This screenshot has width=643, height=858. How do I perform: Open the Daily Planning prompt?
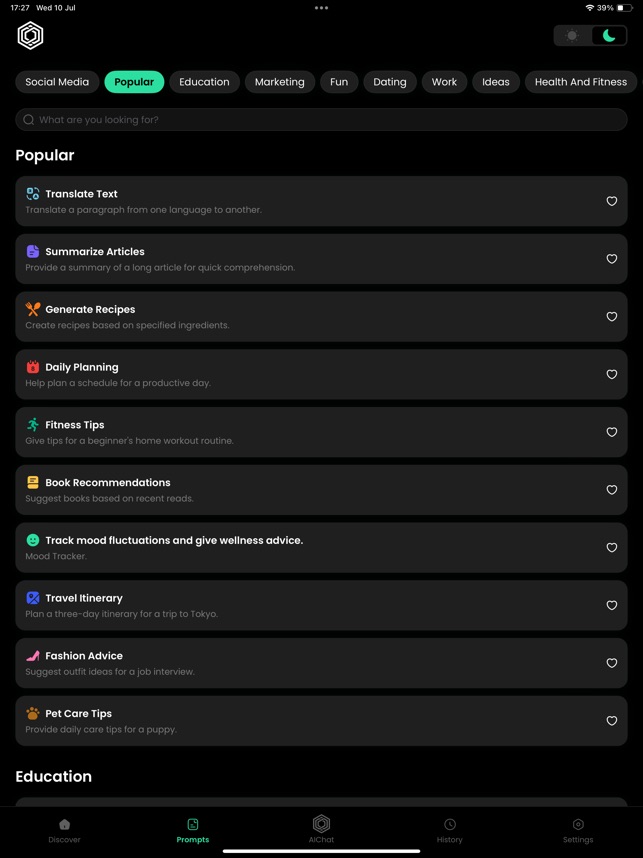(x=300, y=374)
